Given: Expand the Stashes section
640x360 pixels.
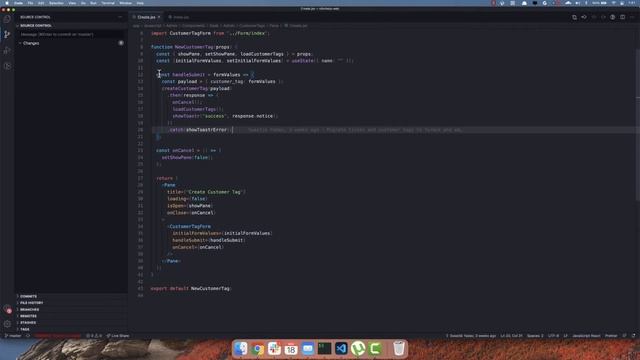Looking at the screenshot, I should pyautogui.click(x=28, y=322).
